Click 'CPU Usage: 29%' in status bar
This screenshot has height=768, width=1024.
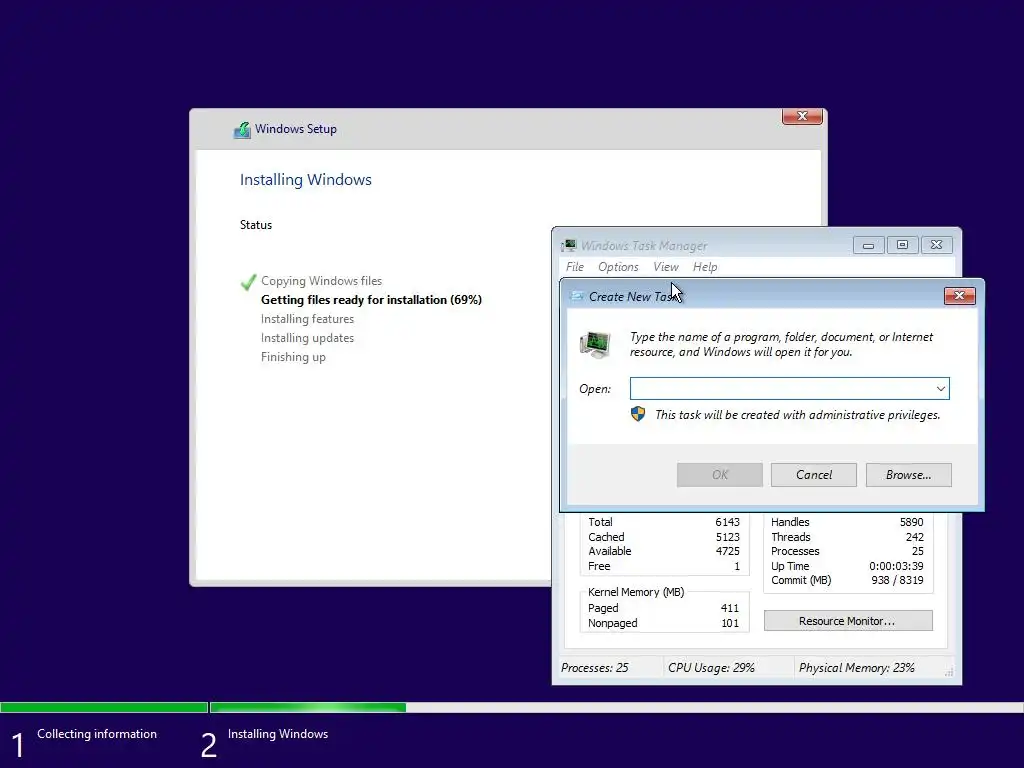711,668
